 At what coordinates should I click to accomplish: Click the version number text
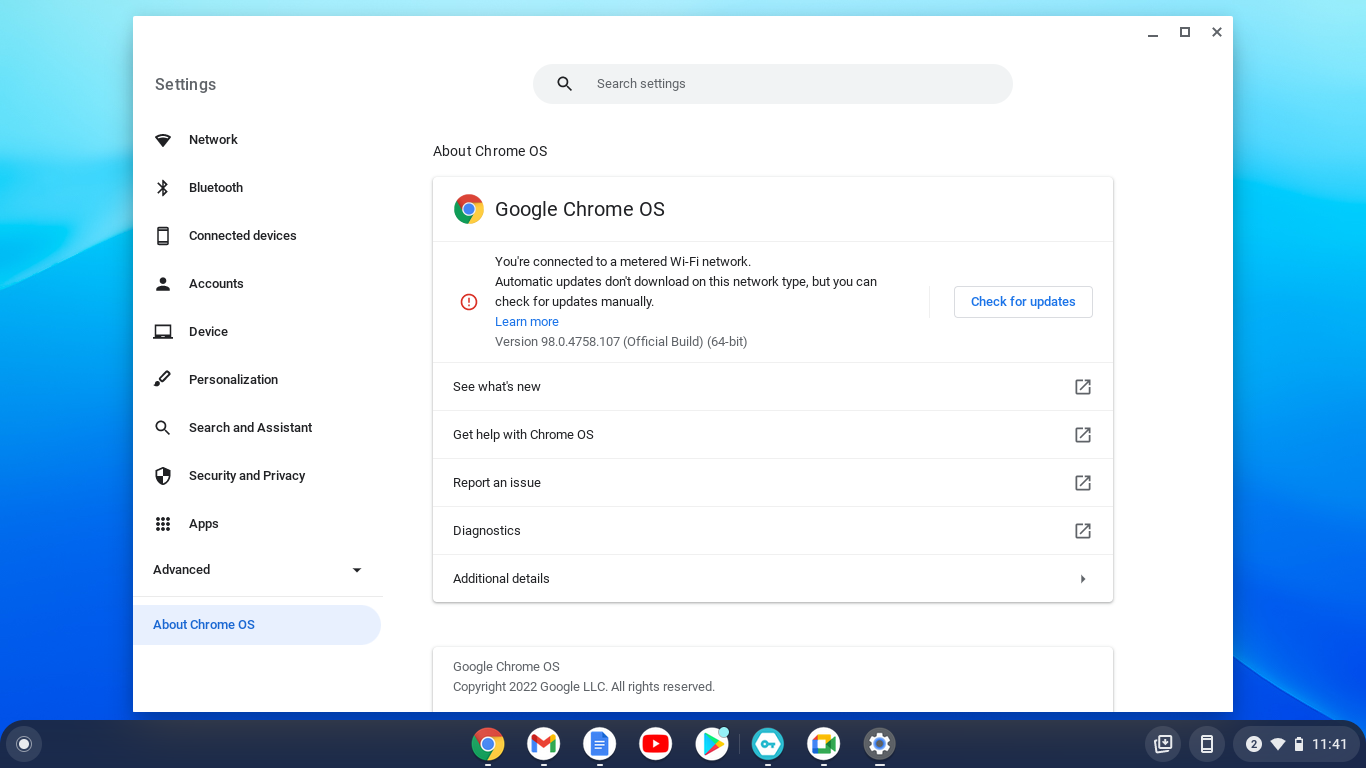pos(621,342)
